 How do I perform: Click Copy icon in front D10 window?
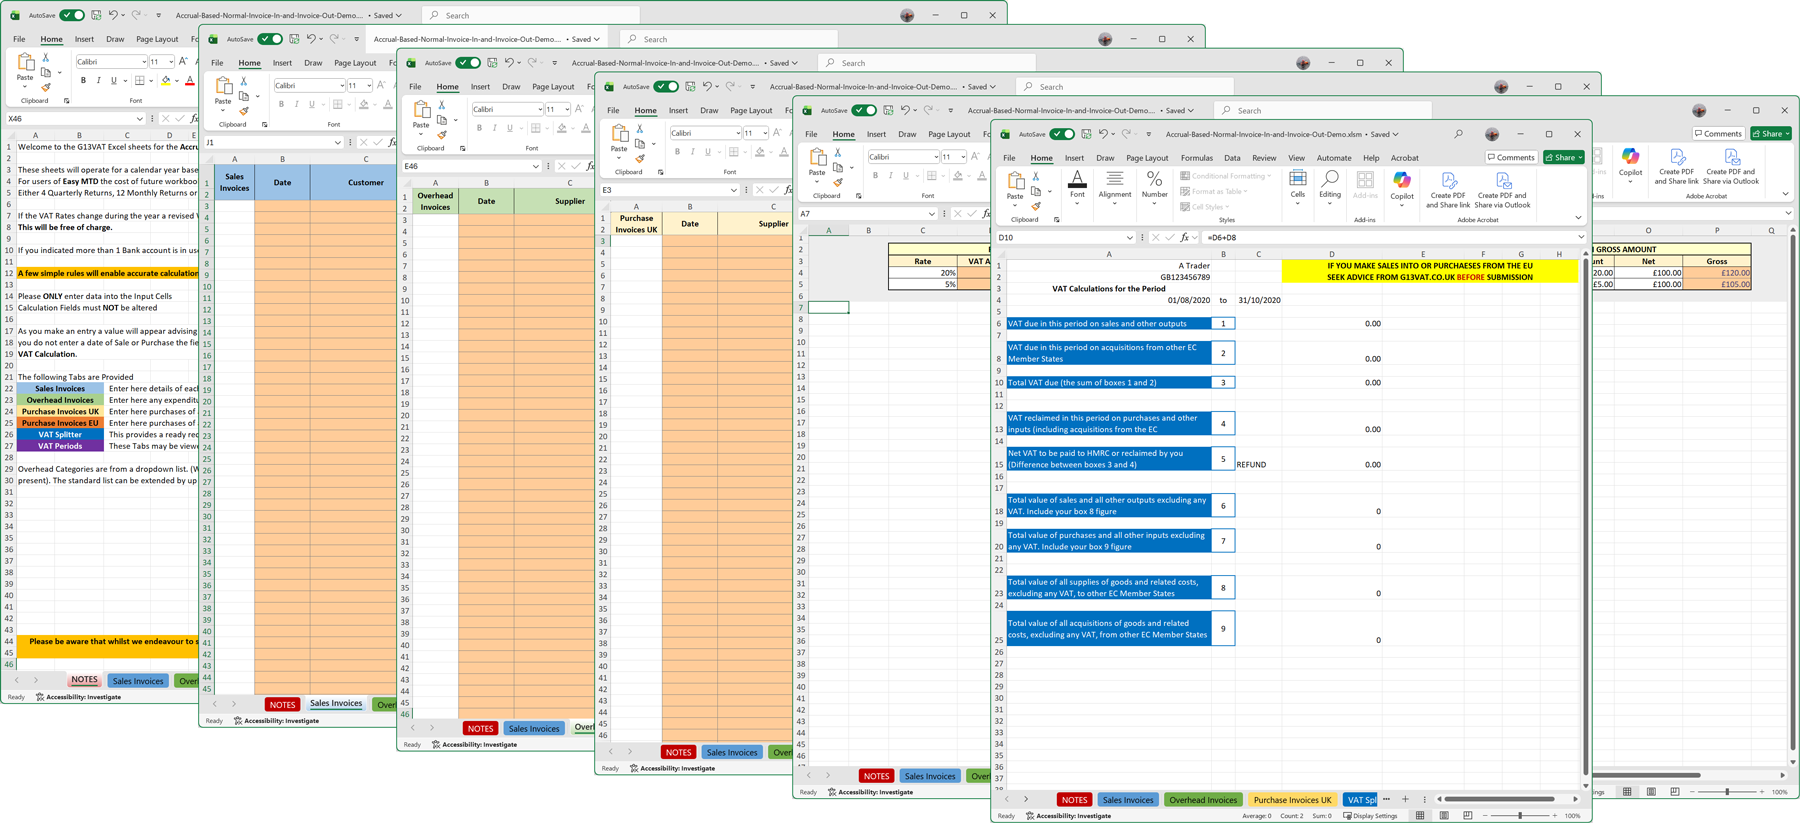1036,191
